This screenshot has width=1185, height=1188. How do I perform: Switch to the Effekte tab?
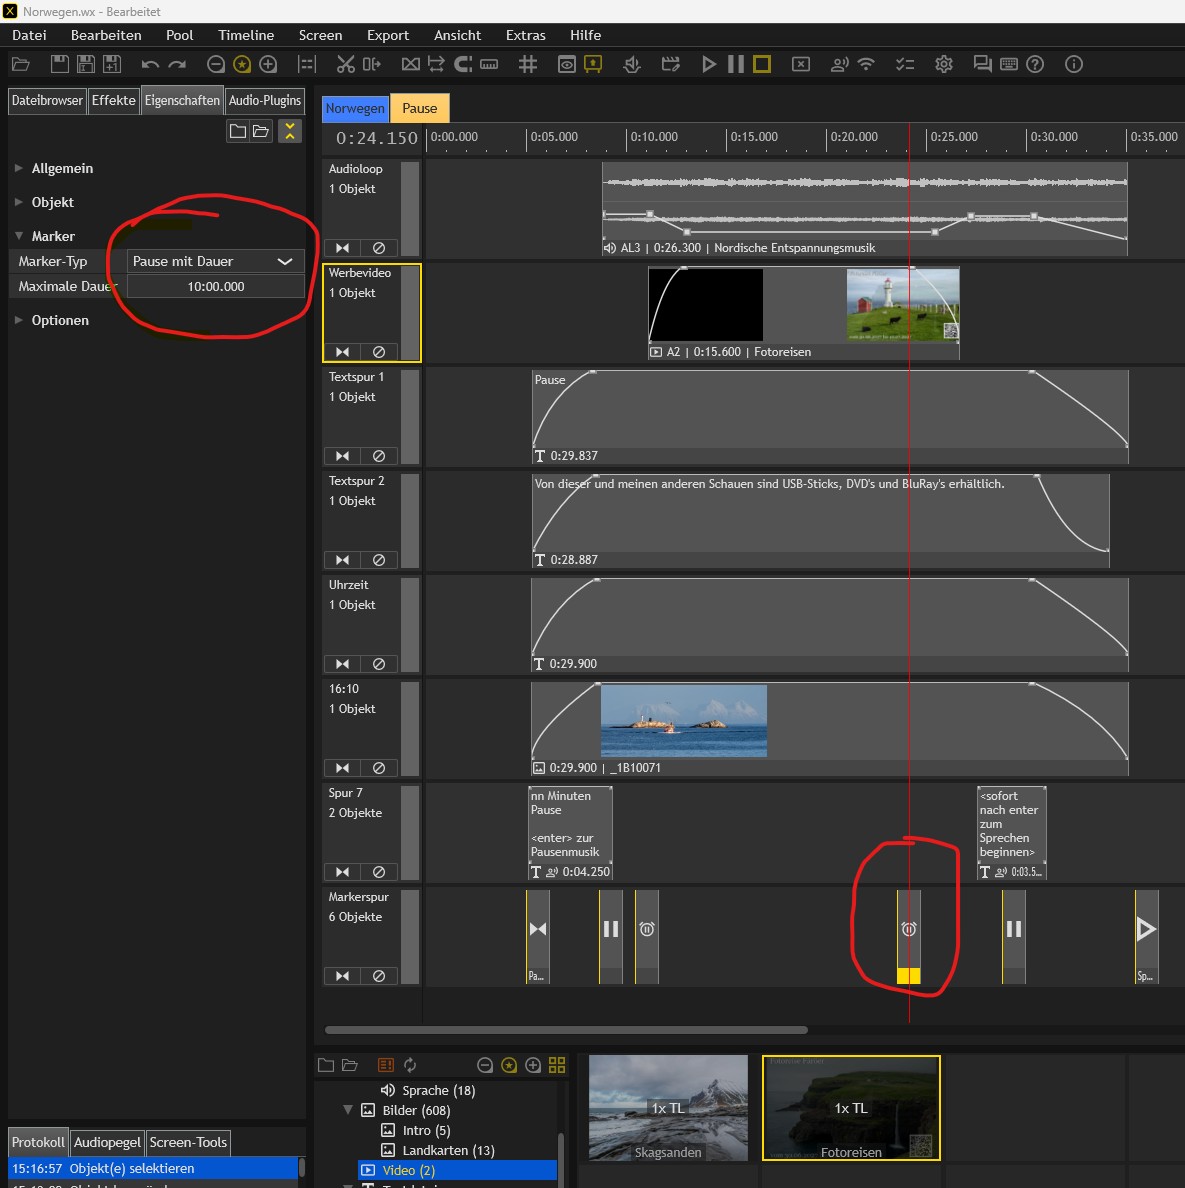click(x=114, y=101)
